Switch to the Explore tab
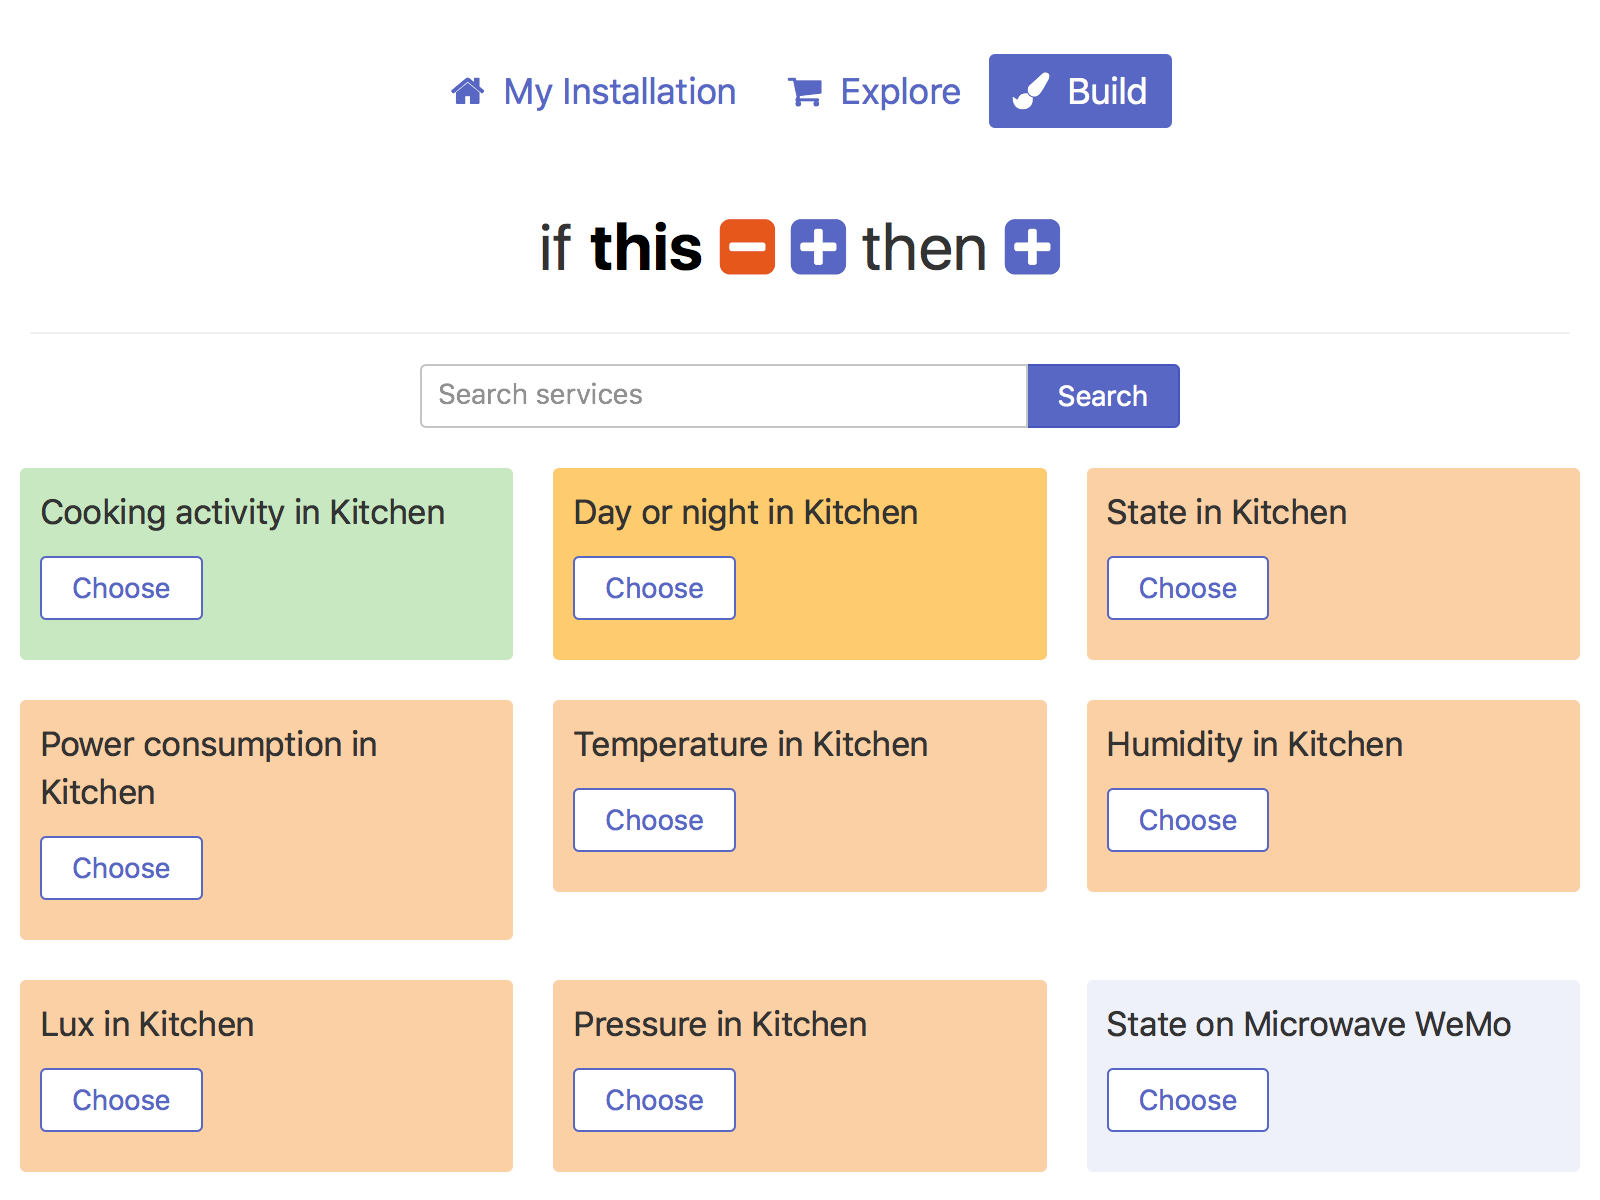Image resolution: width=1600 pixels, height=1200 pixels. coord(899,92)
